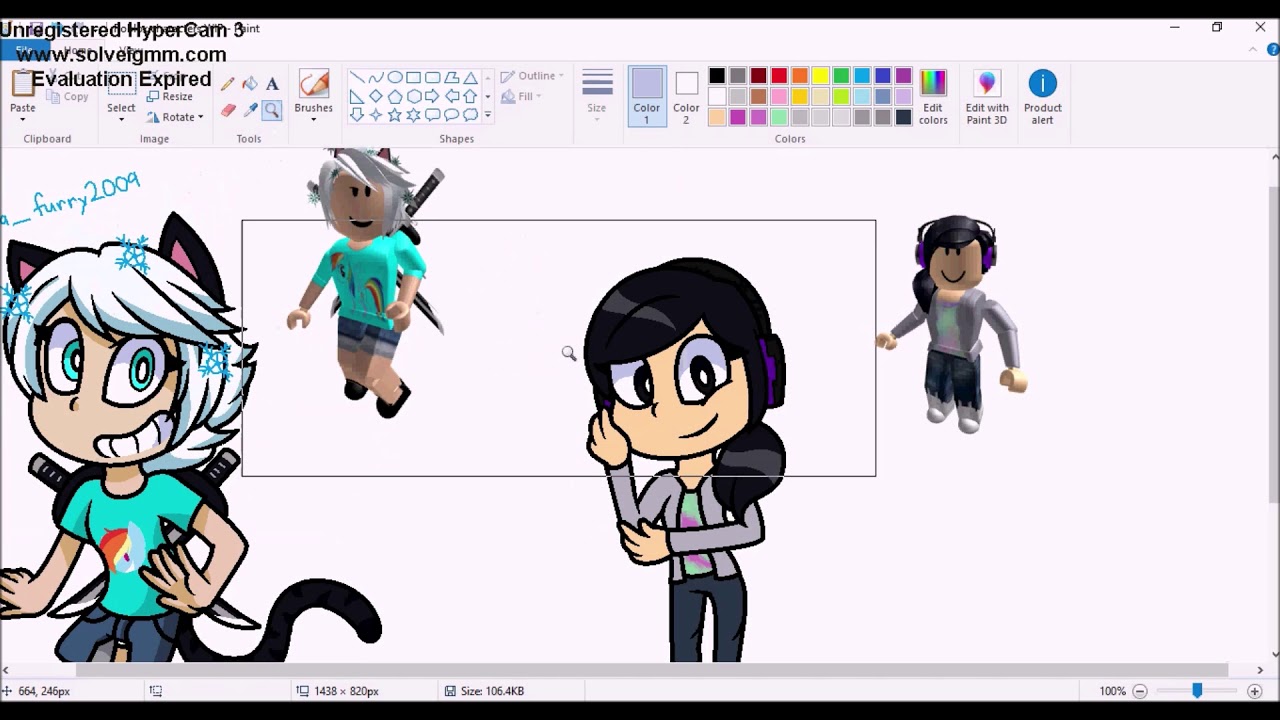This screenshot has width=1280, height=720.
Task: Choose the Oval shape
Action: click(x=395, y=78)
